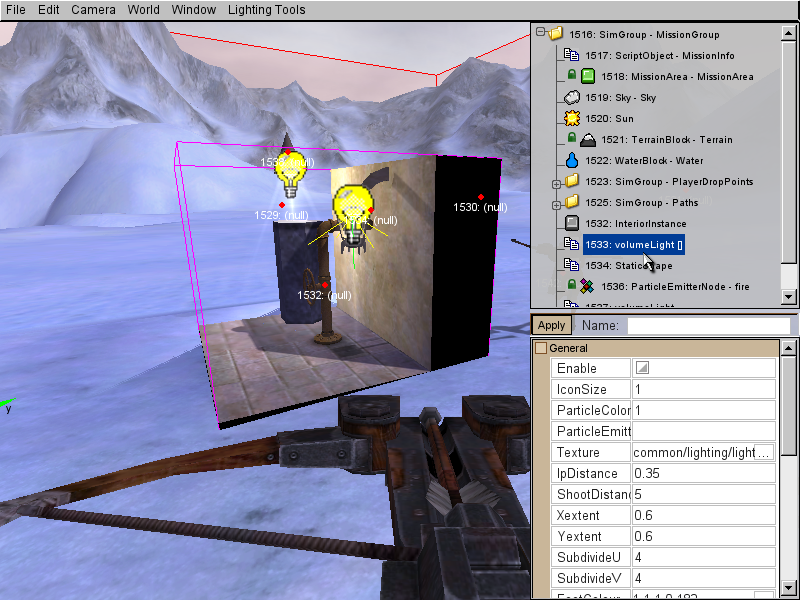Click the ScriptObject MissionInfo document icon
Viewport: 800px width, 600px height.
(x=573, y=55)
